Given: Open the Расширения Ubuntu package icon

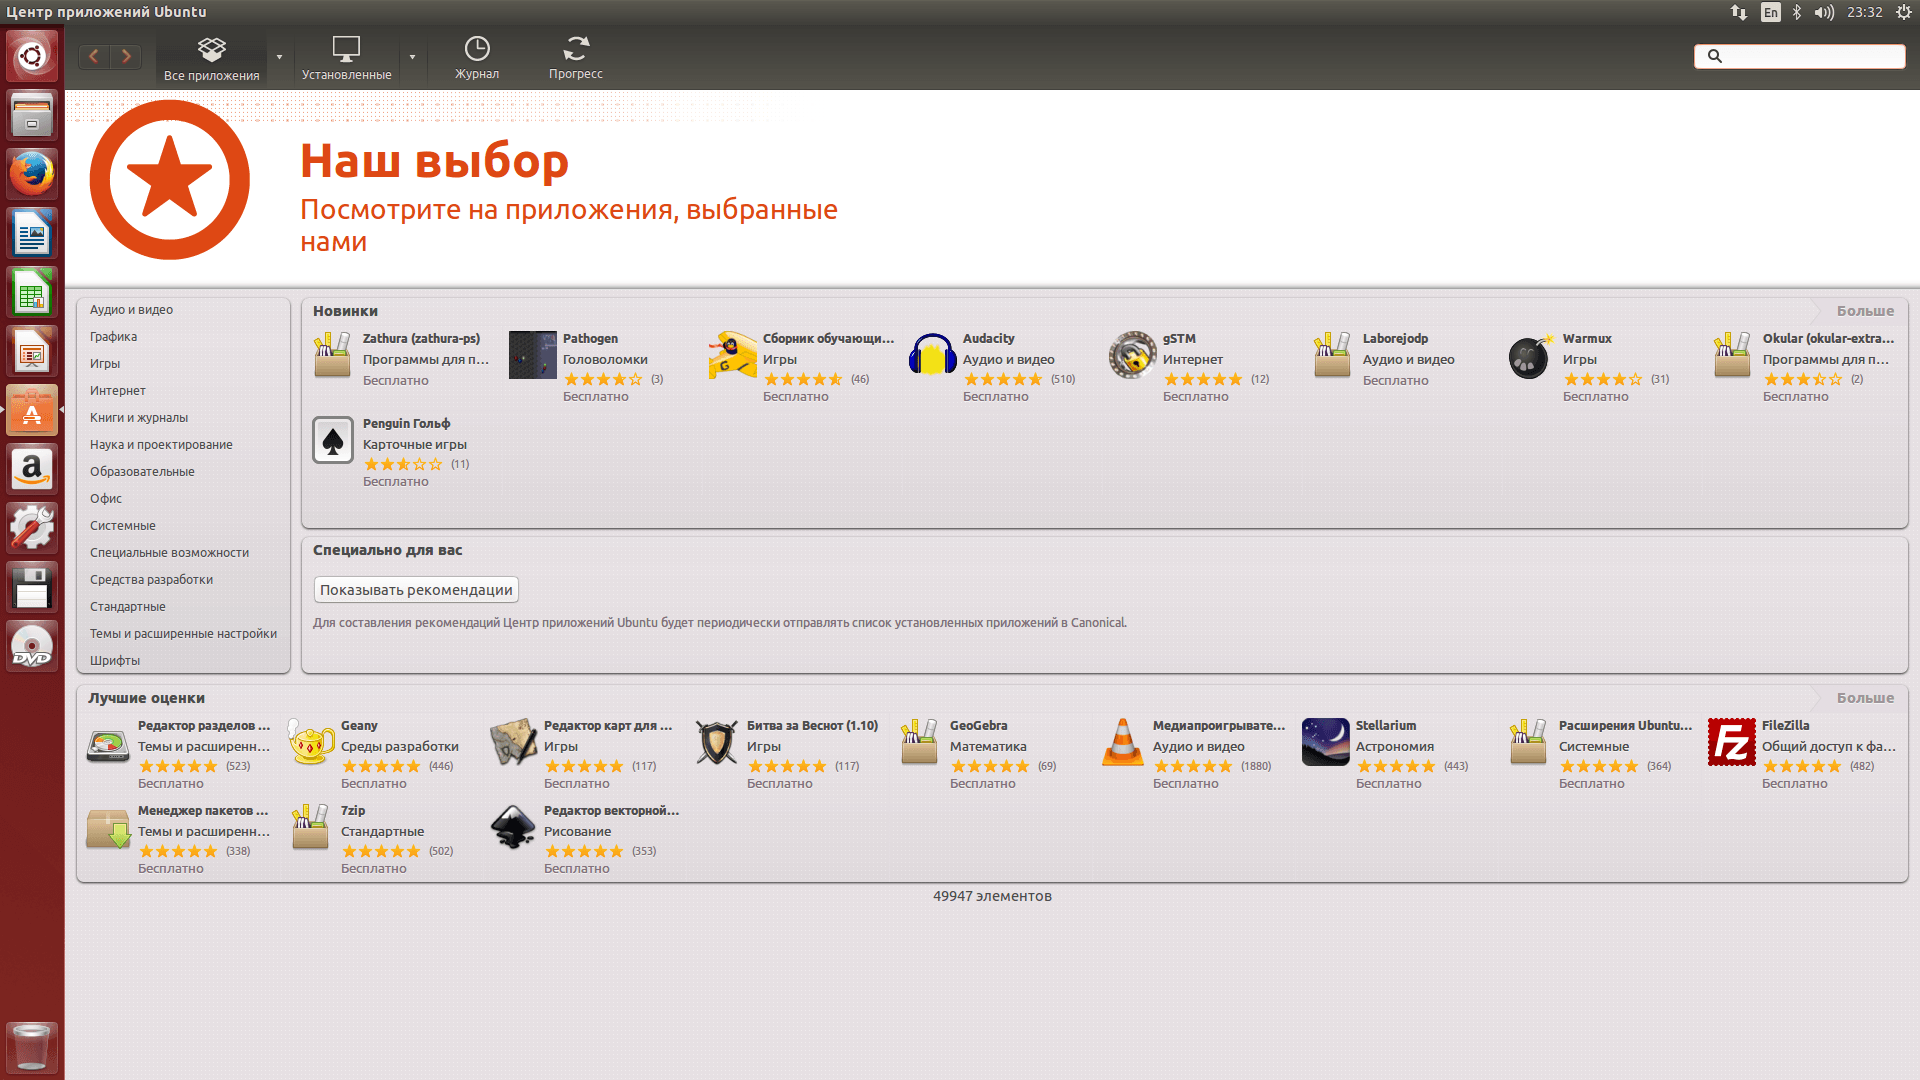Looking at the screenshot, I should [1529, 742].
